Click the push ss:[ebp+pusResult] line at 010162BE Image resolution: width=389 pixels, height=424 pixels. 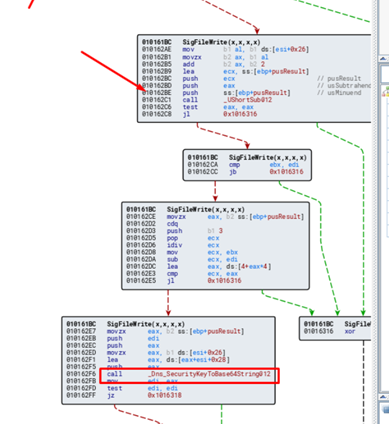tap(216, 93)
